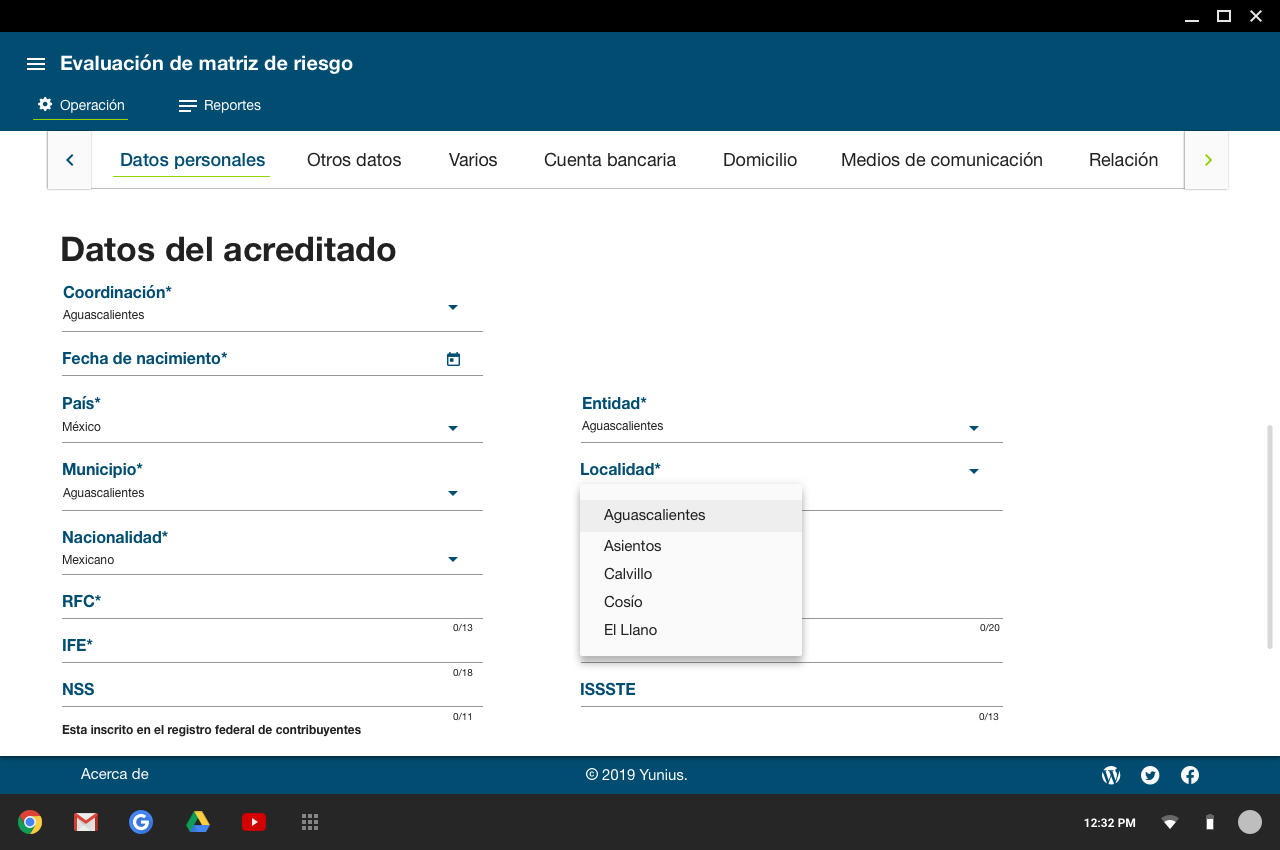Viewport: 1280px width, 850px height.
Task: Click the page vertical scrollbar
Action: click(1270, 535)
